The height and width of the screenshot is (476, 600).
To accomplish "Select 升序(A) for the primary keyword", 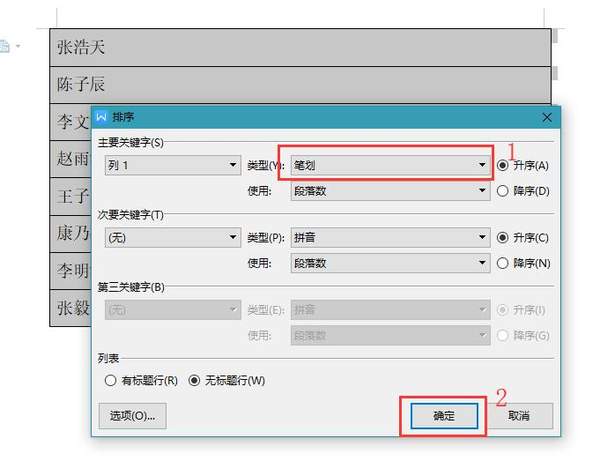I will [x=504, y=165].
